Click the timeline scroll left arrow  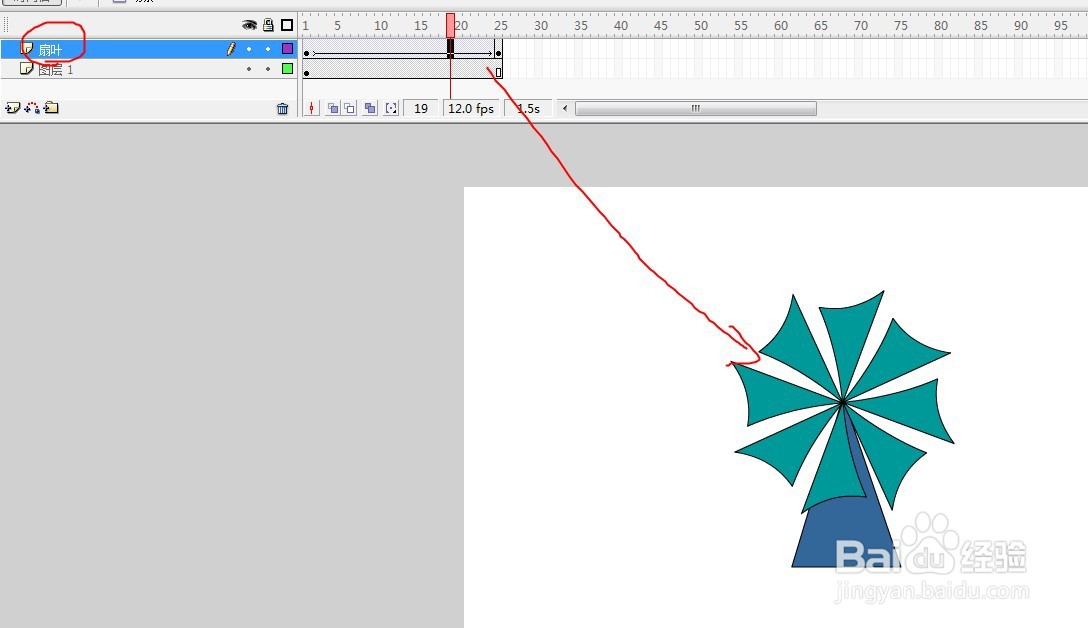[x=565, y=108]
